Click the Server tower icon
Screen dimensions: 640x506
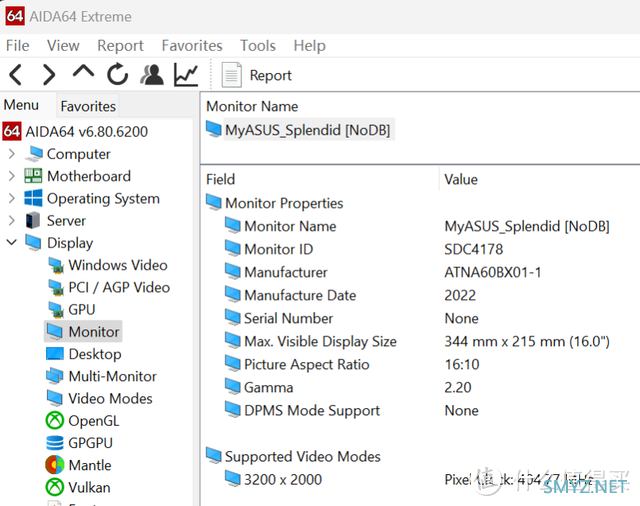coord(33,220)
